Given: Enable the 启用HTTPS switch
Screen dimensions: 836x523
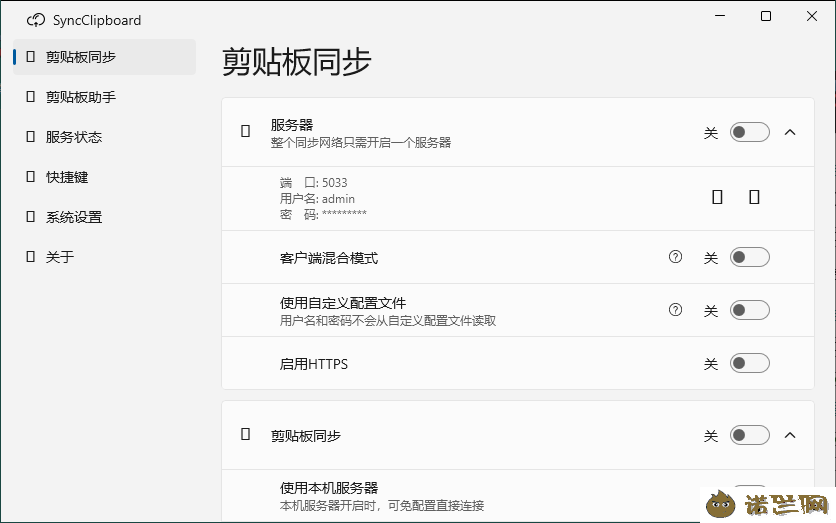Looking at the screenshot, I should (750, 364).
